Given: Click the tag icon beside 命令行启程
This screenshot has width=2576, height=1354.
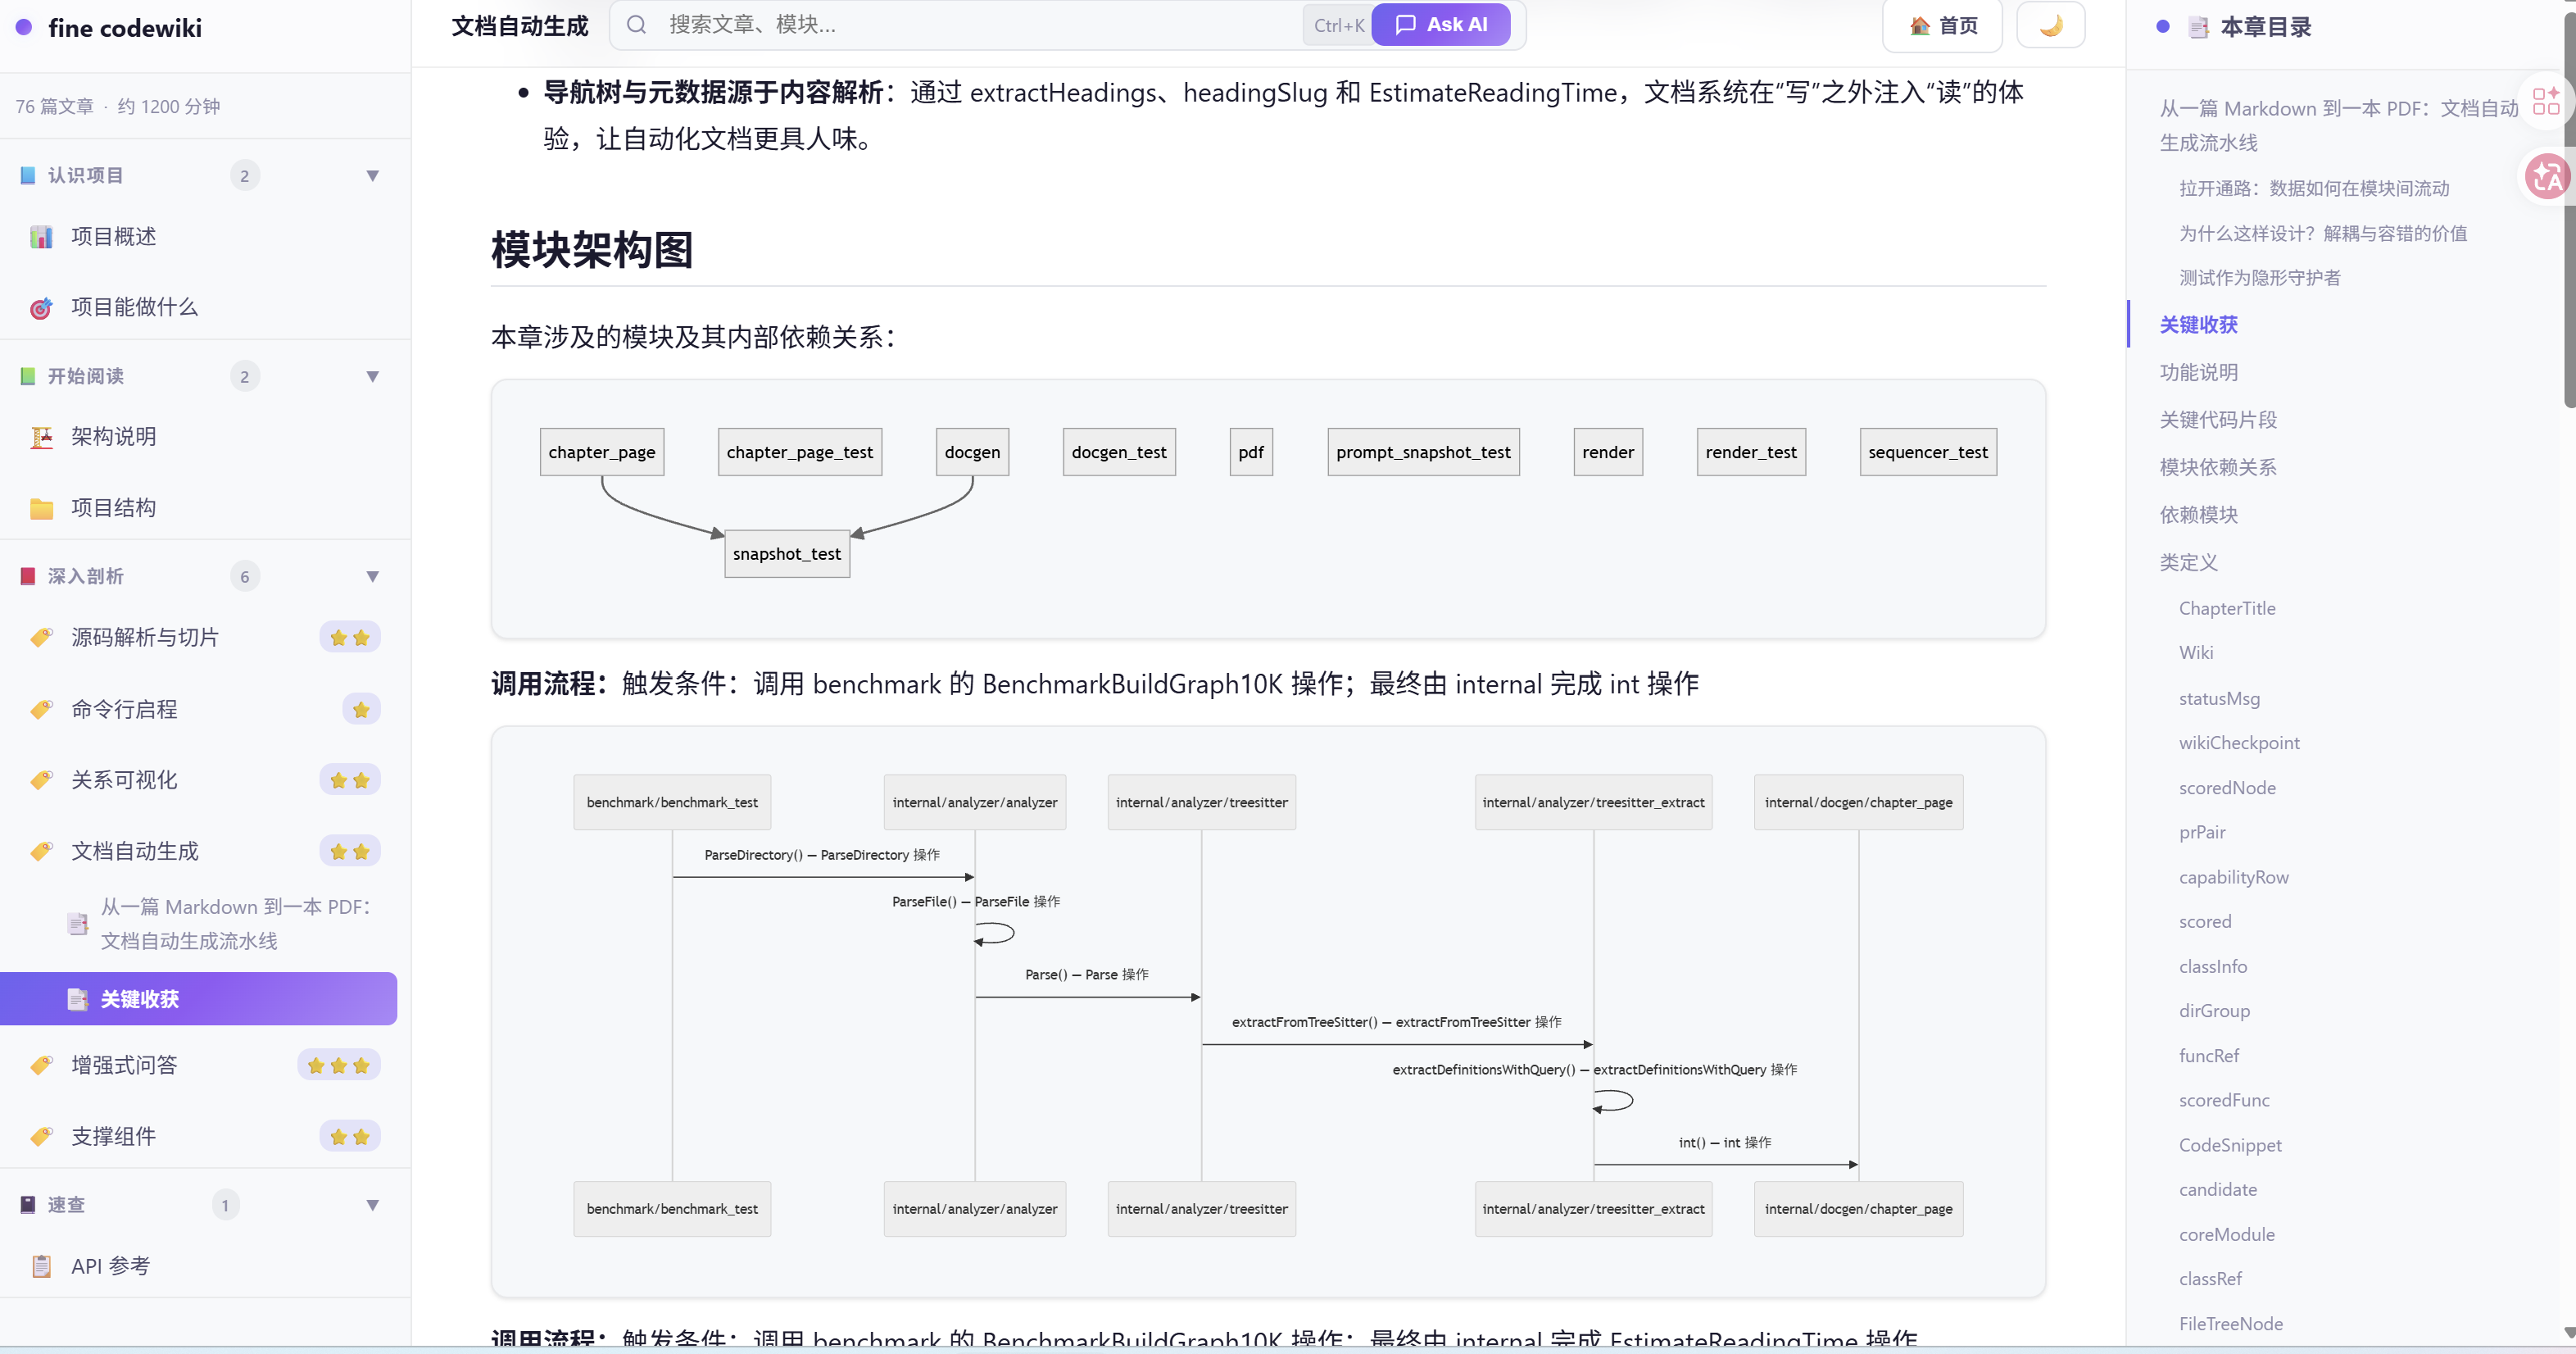Looking at the screenshot, I should point(41,710).
